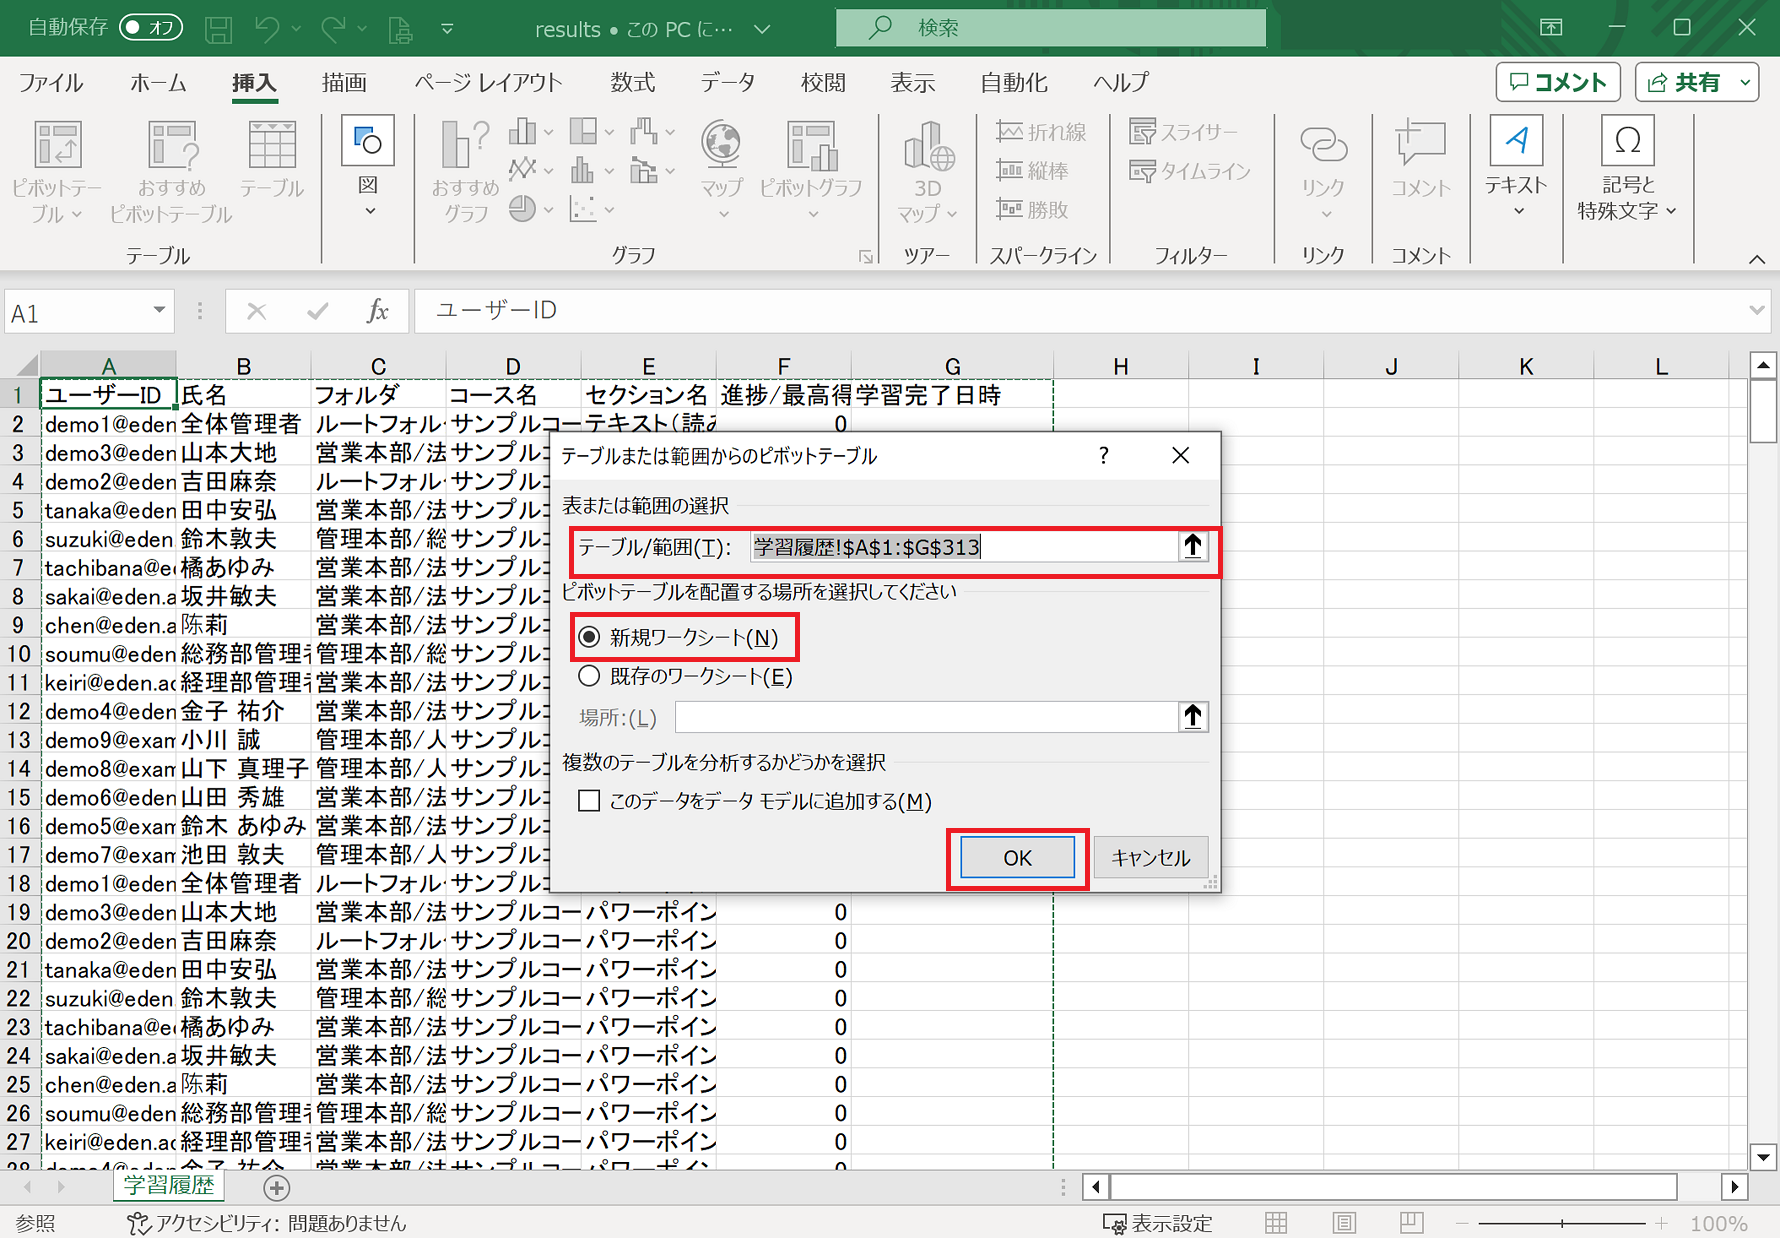Viewport: 1780px width, 1238px height.
Task: Open 記号と特殊文字 symbols button
Action: pyautogui.click(x=1626, y=166)
